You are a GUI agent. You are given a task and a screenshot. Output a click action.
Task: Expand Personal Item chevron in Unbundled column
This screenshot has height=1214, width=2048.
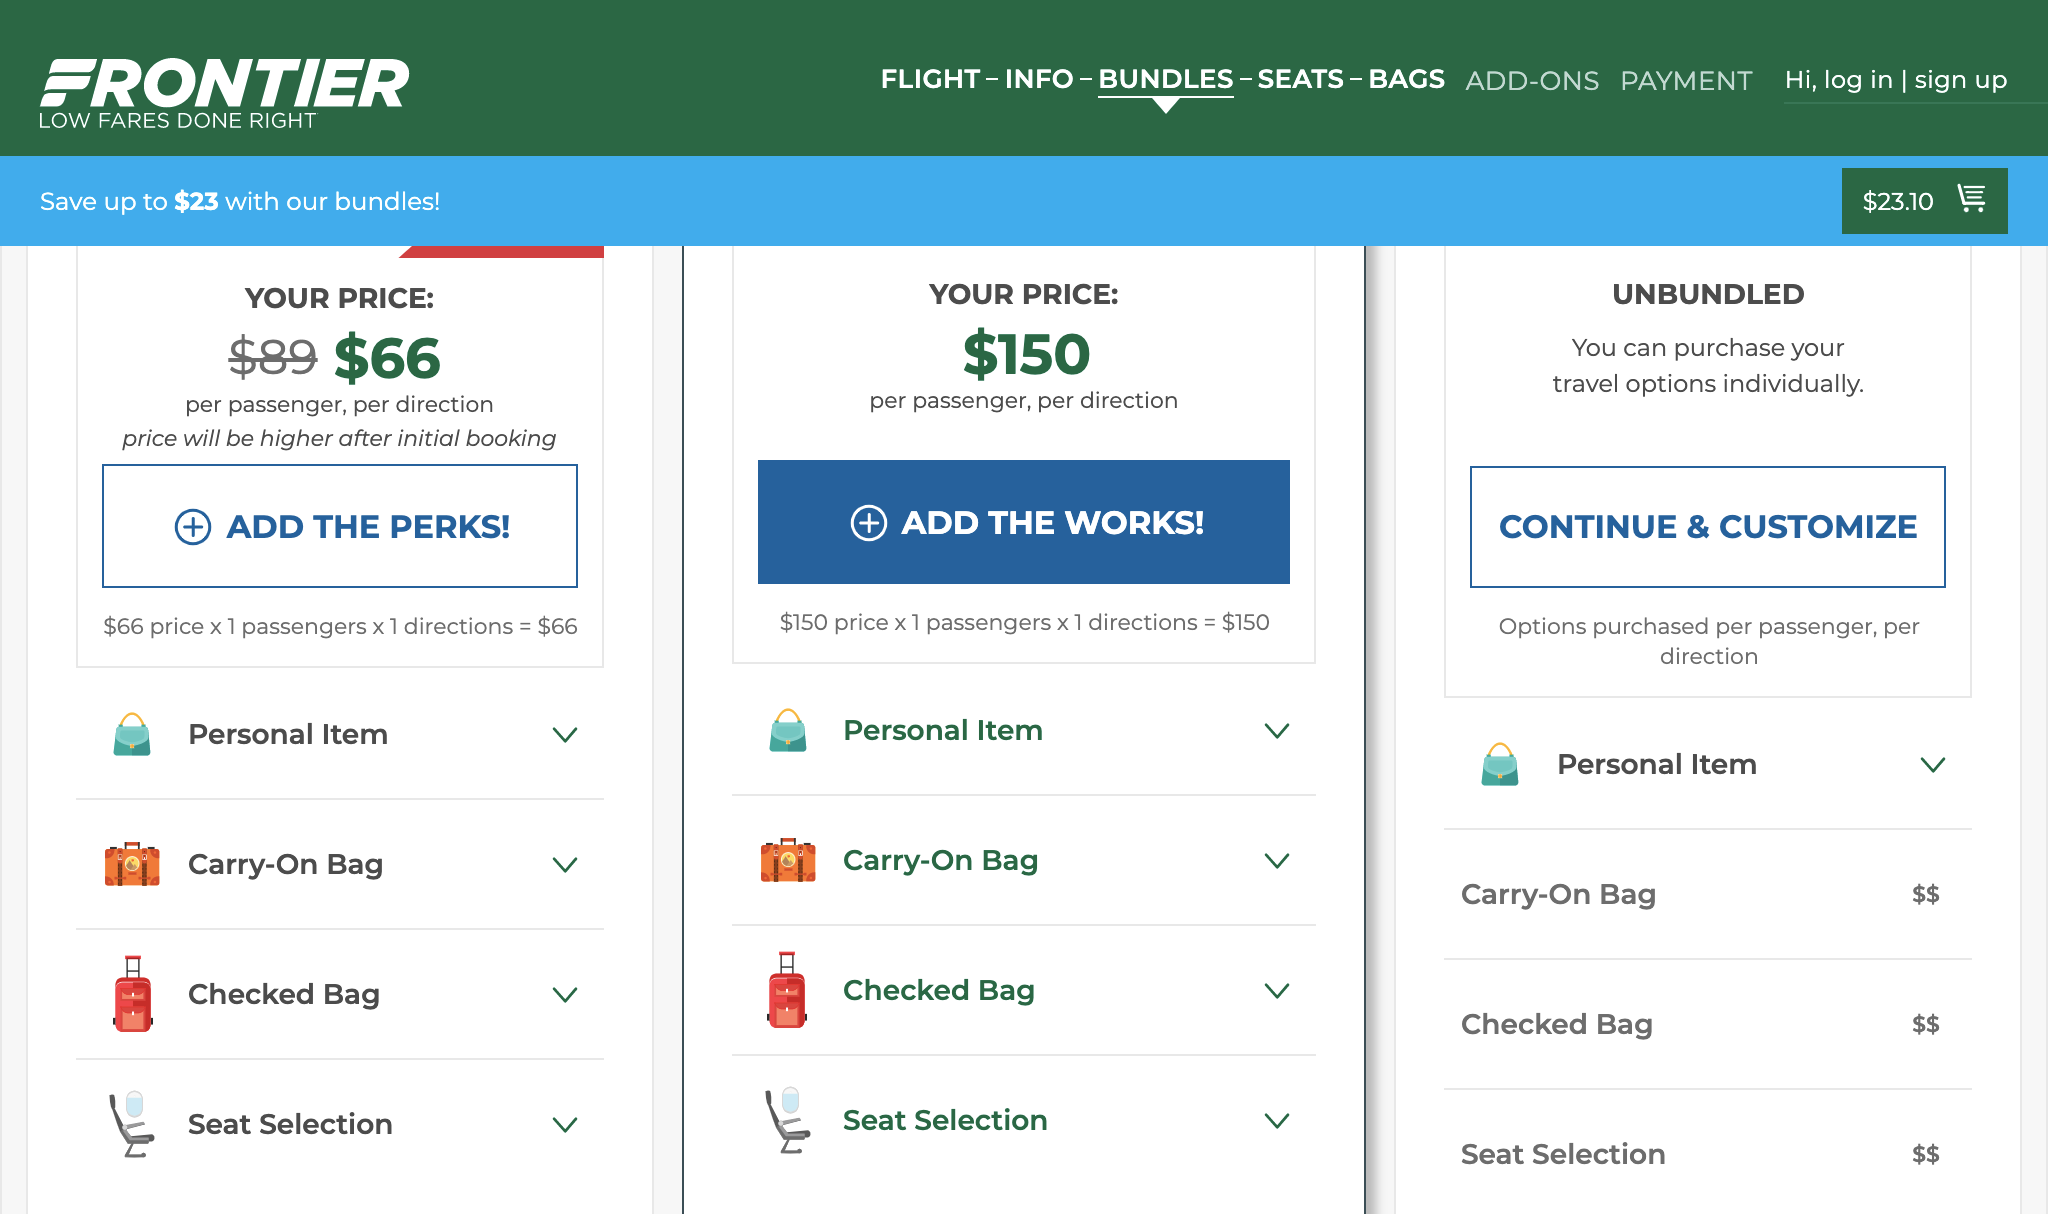(x=1933, y=765)
